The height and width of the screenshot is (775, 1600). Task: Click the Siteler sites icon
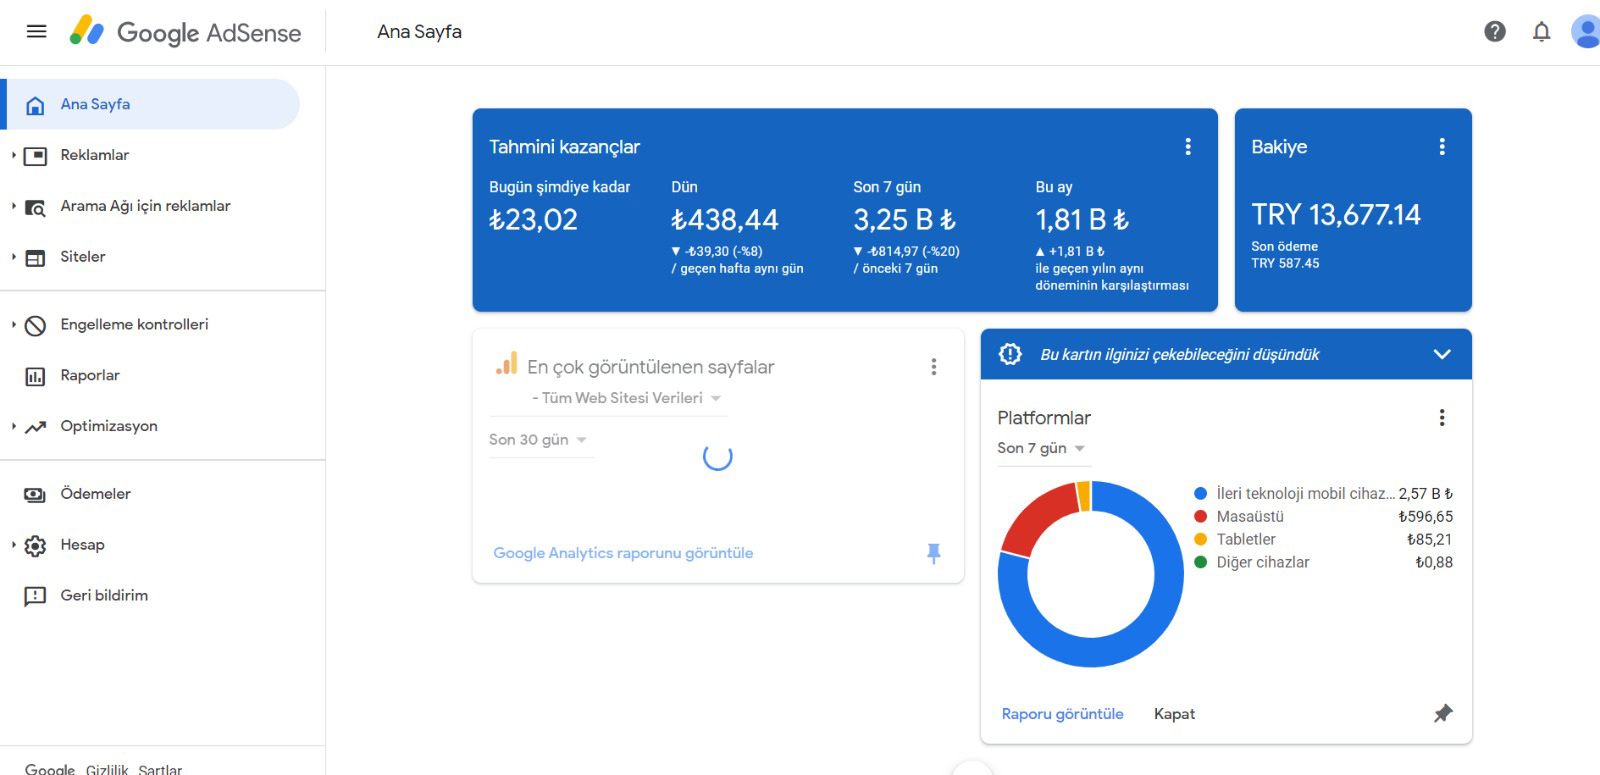click(x=35, y=258)
